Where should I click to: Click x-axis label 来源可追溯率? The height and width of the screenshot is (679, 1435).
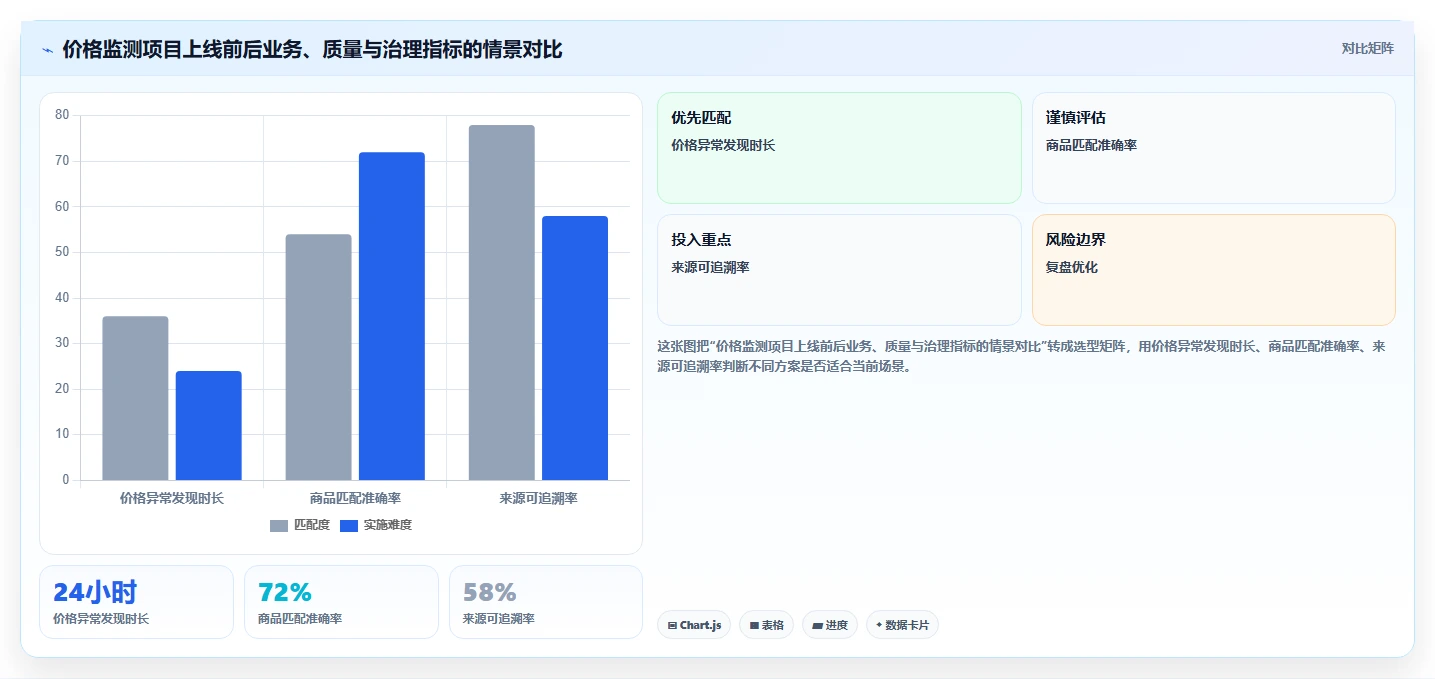point(538,497)
